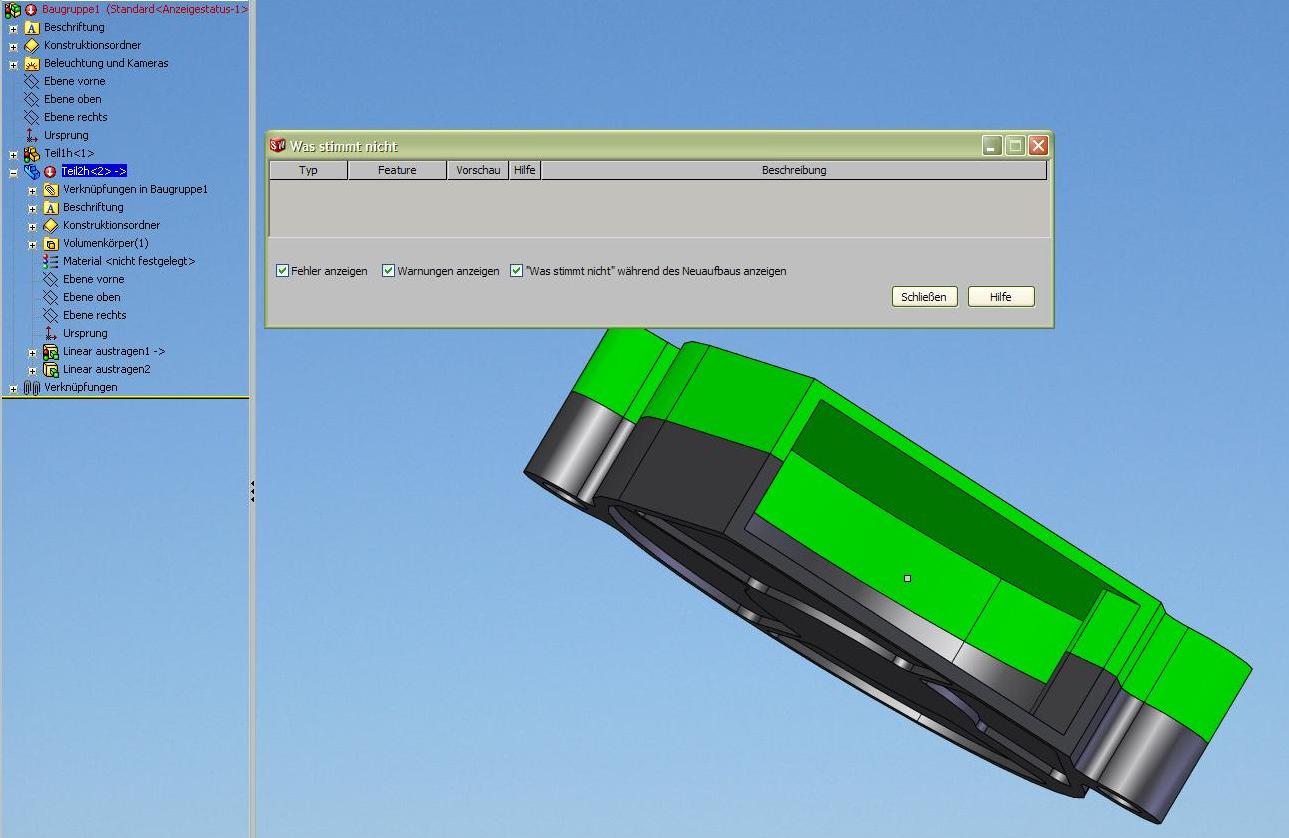Click the Volumenkörper(1) folder icon

pos(51,243)
